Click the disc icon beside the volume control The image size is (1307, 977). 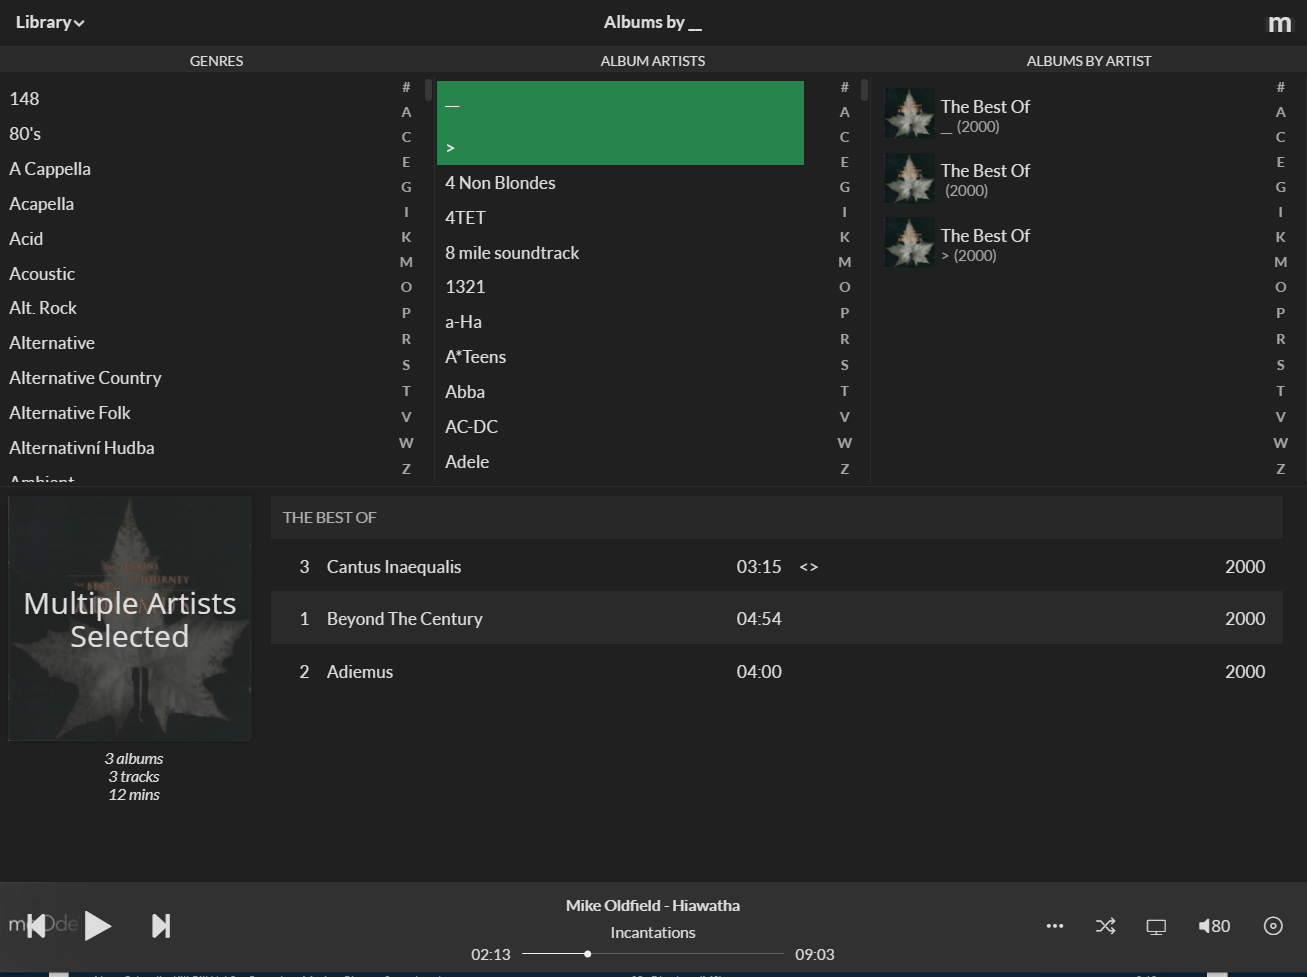[x=1272, y=926]
